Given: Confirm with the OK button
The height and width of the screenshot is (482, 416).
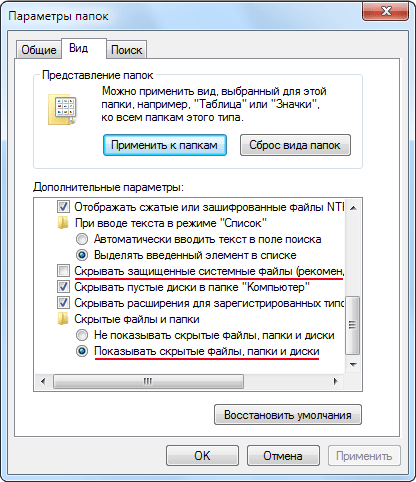Looking at the screenshot, I should tap(202, 455).
